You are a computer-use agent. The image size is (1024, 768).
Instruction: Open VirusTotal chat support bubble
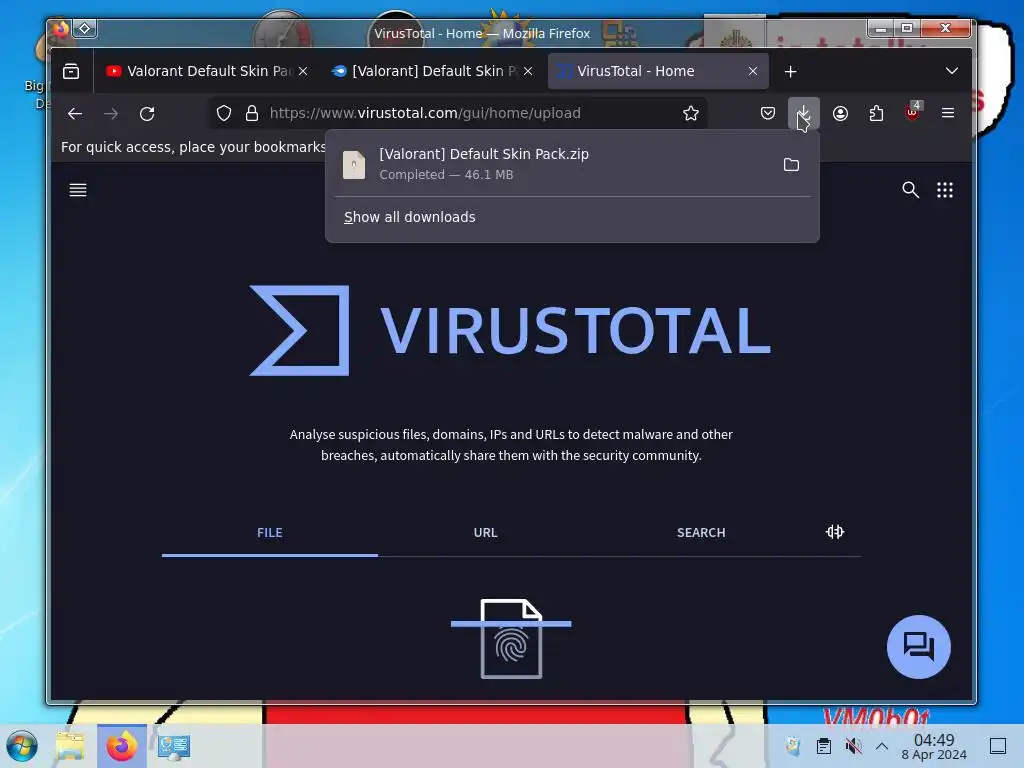point(918,647)
